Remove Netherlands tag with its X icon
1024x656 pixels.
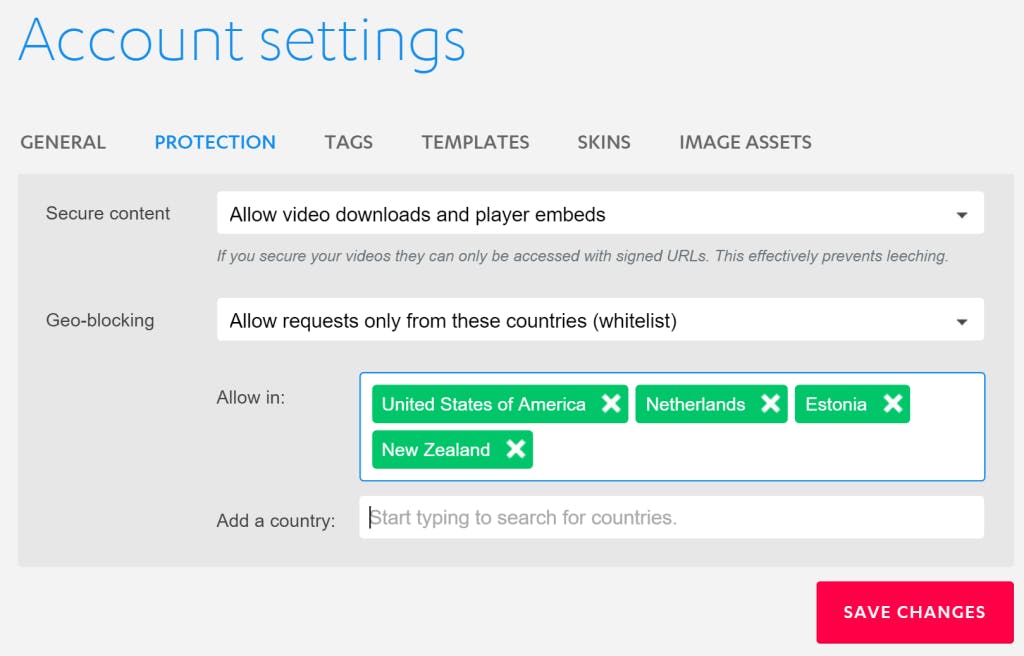(771, 404)
